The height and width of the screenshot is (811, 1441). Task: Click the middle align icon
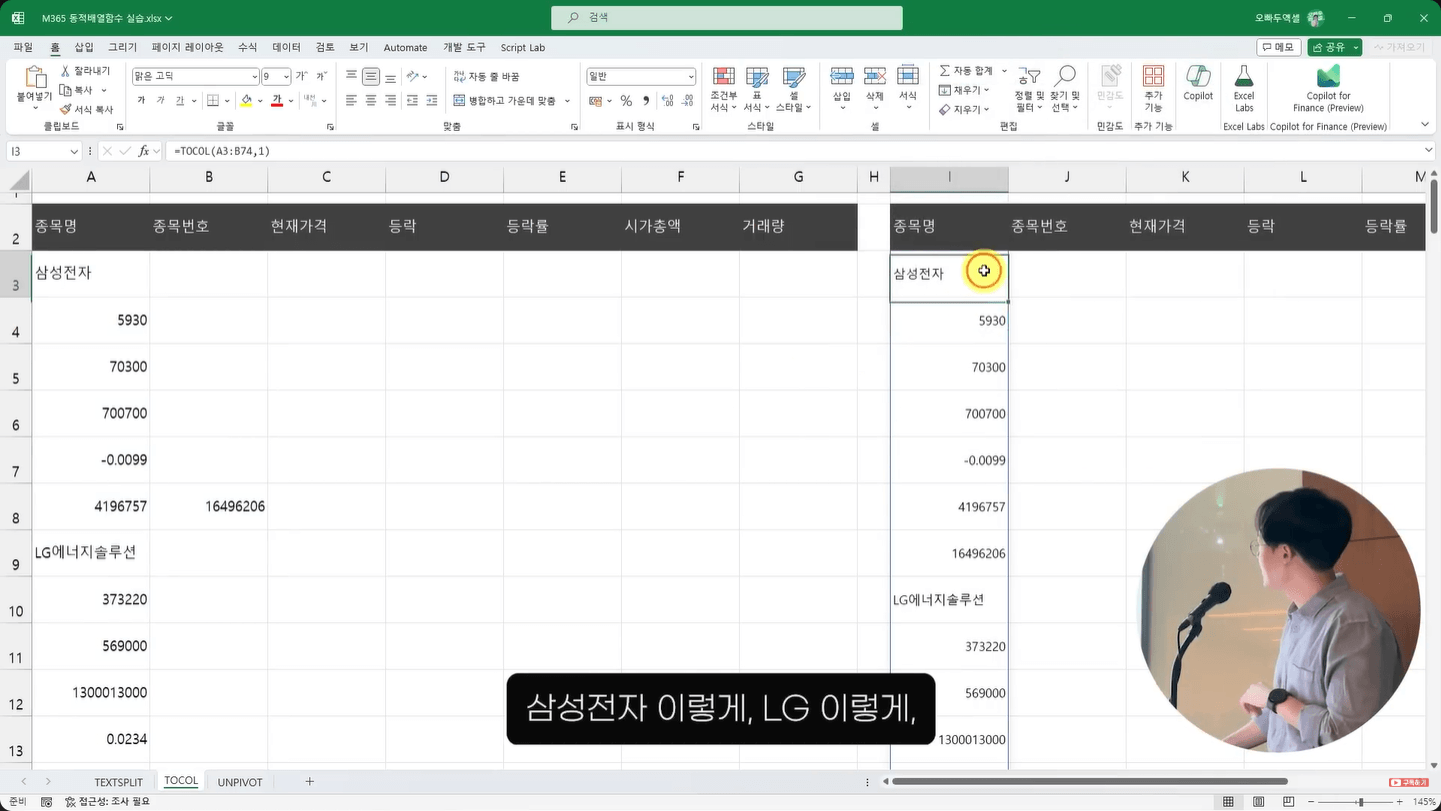point(371,76)
